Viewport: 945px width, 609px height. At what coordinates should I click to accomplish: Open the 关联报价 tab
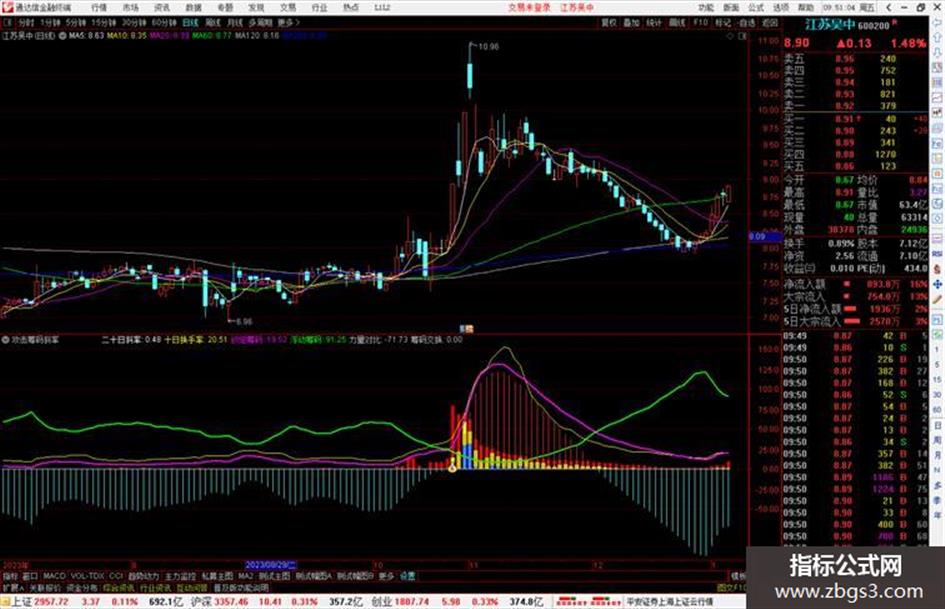(x=45, y=588)
